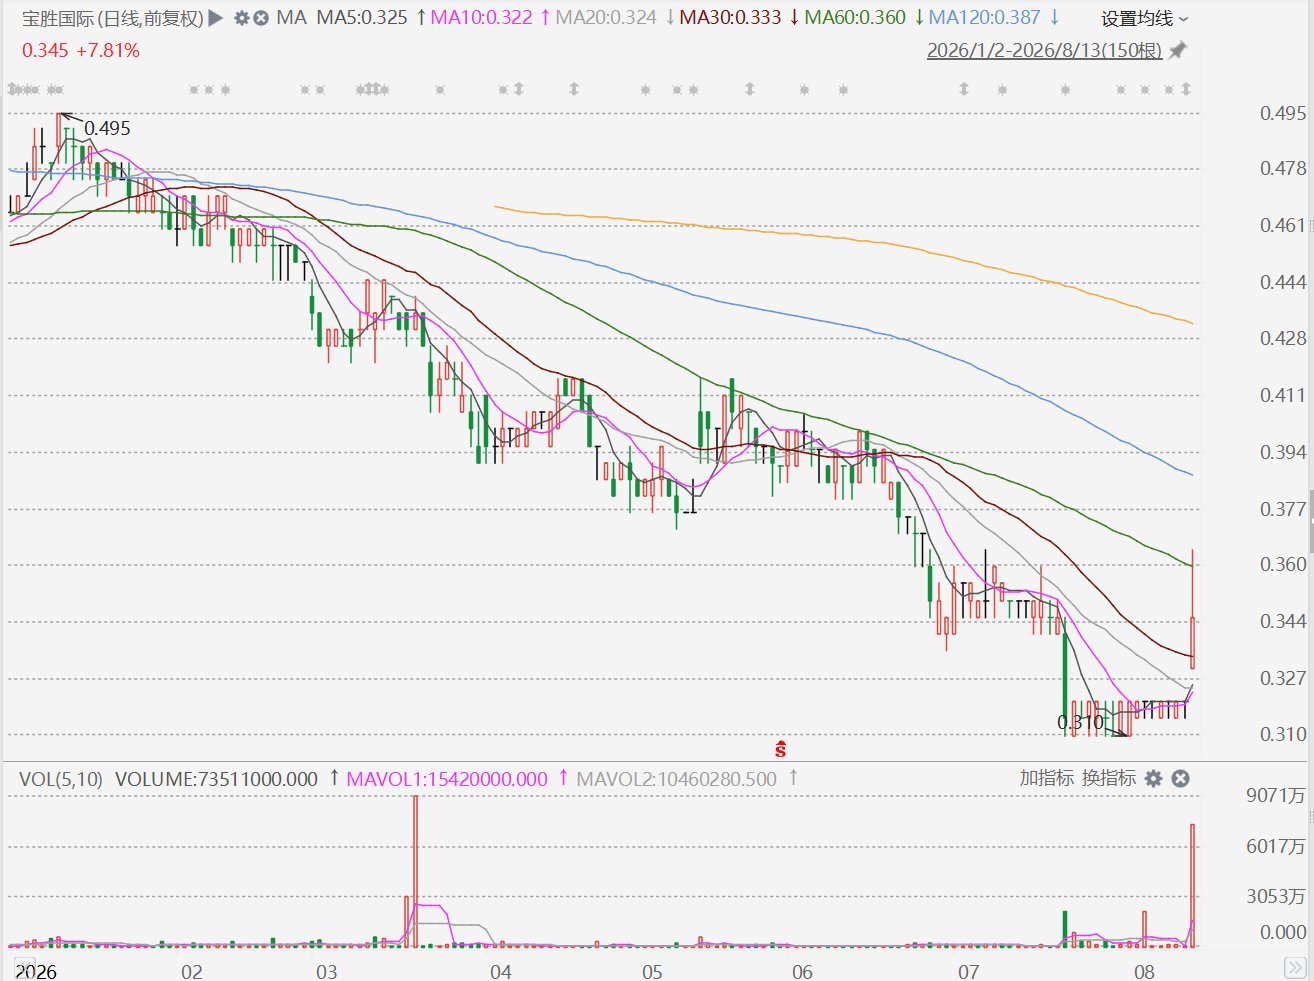
Task: Click the 0.411 price axis label
Action: (1283, 395)
